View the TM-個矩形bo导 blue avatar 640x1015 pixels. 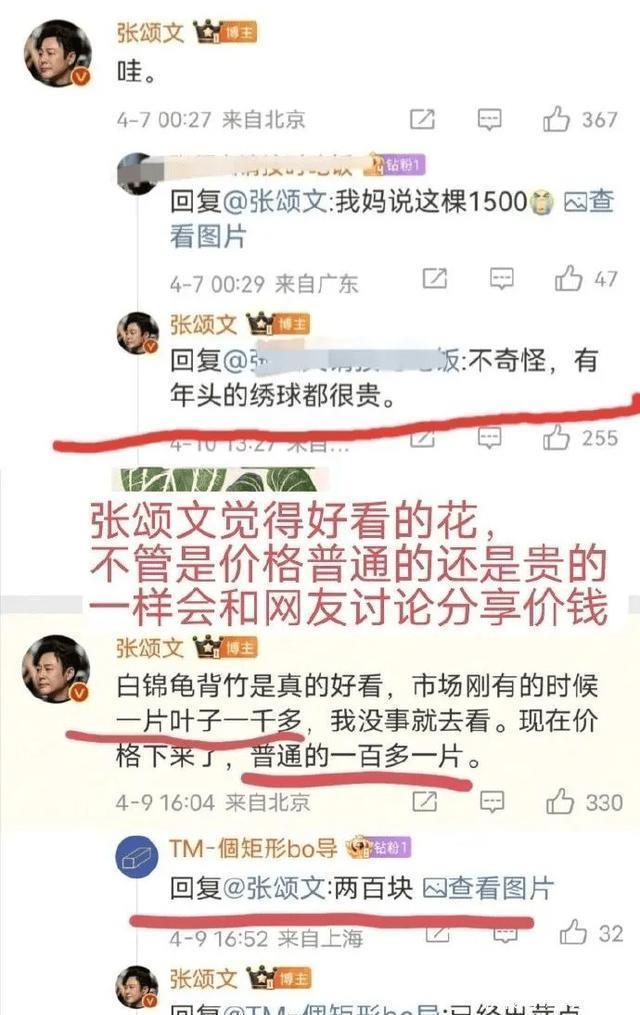(137, 858)
